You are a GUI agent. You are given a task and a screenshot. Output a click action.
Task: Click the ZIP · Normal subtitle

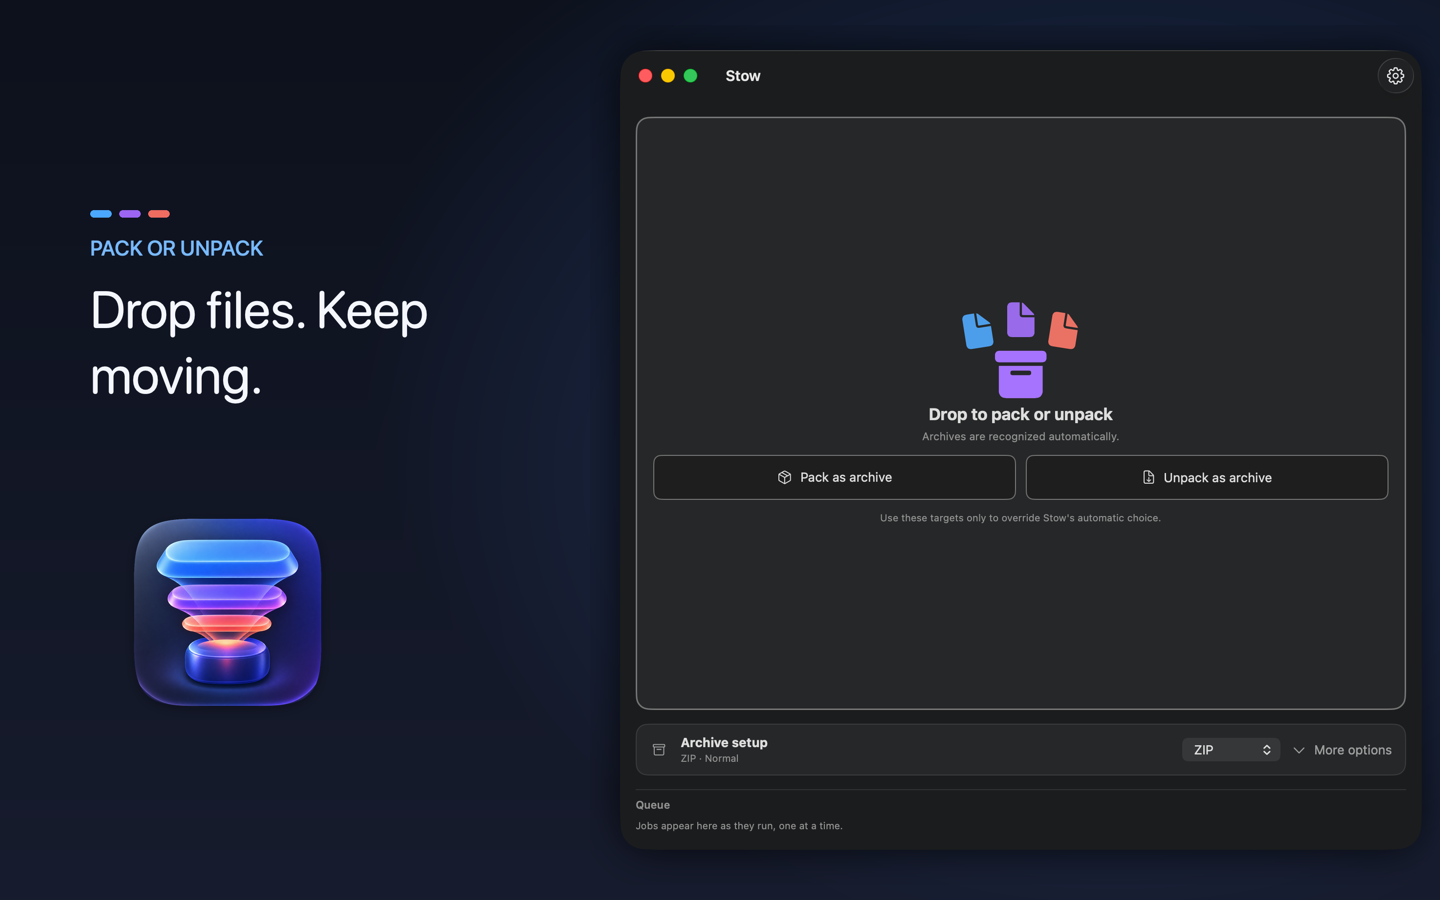(709, 759)
